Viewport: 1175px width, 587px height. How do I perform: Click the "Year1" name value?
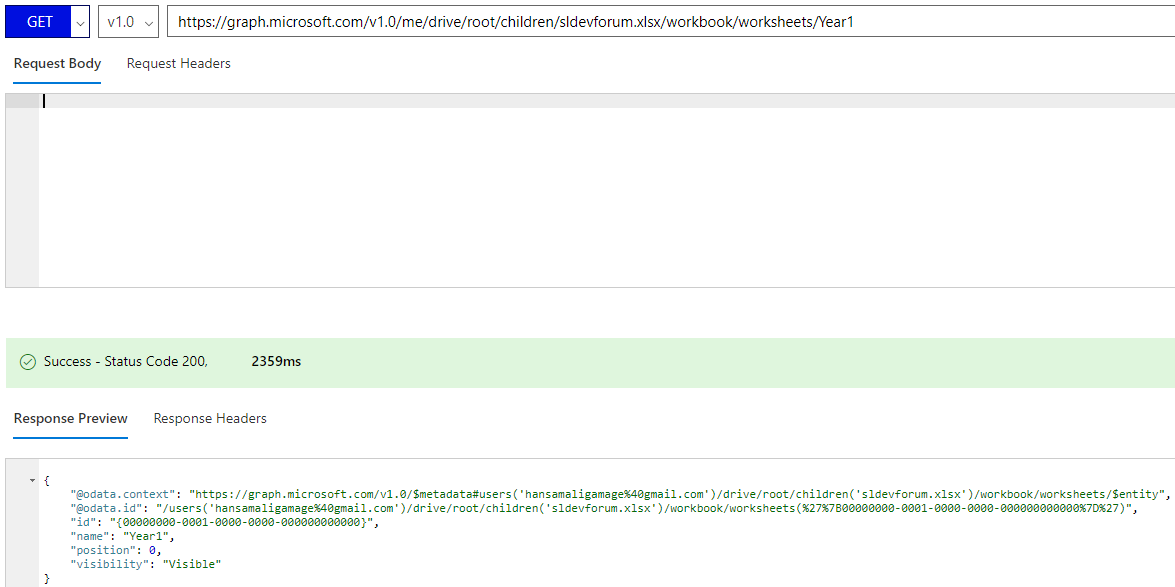151,535
